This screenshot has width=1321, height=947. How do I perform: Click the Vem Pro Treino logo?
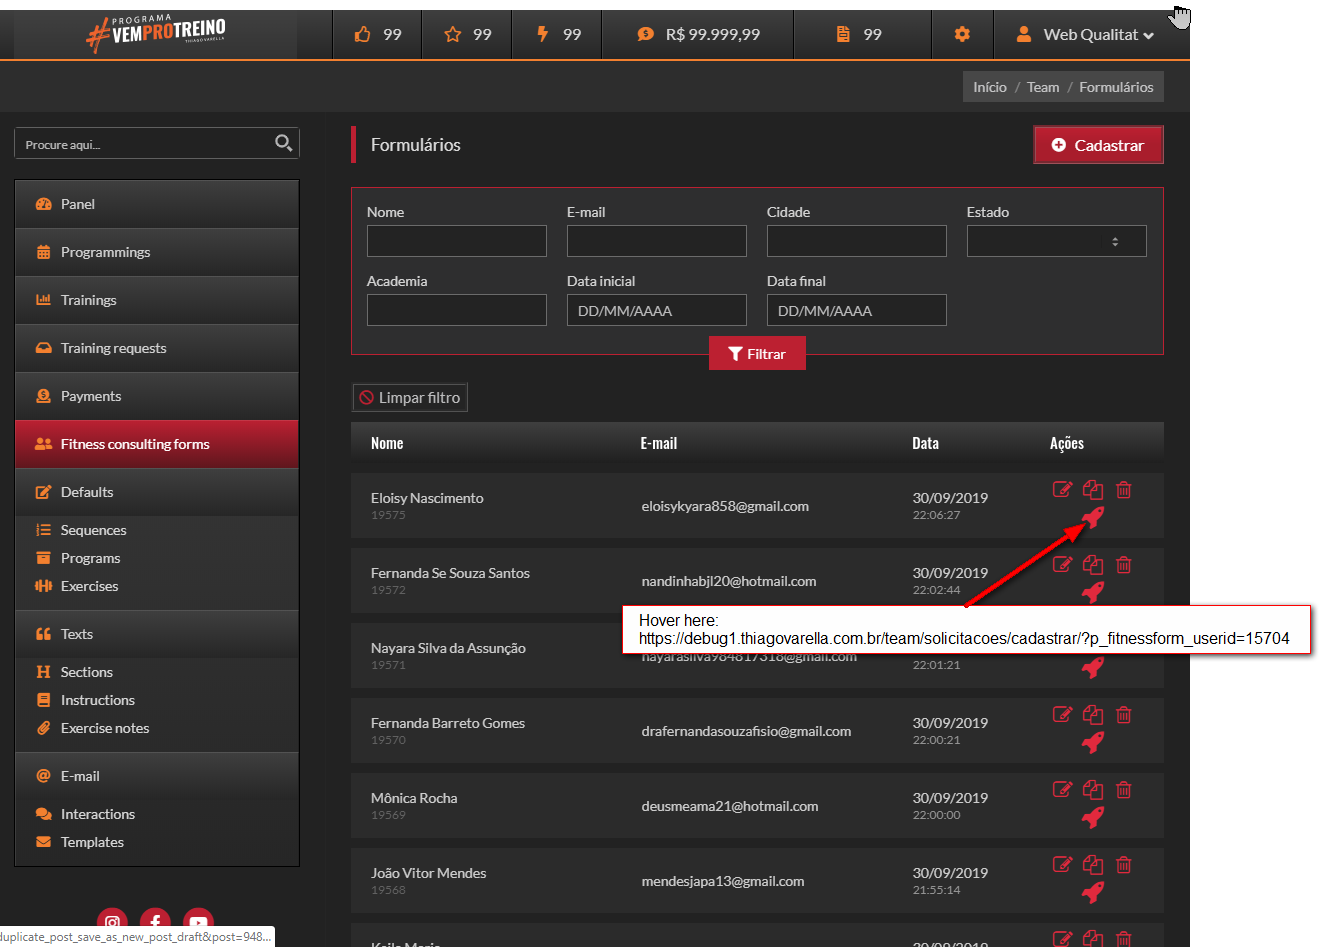click(157, 33)
